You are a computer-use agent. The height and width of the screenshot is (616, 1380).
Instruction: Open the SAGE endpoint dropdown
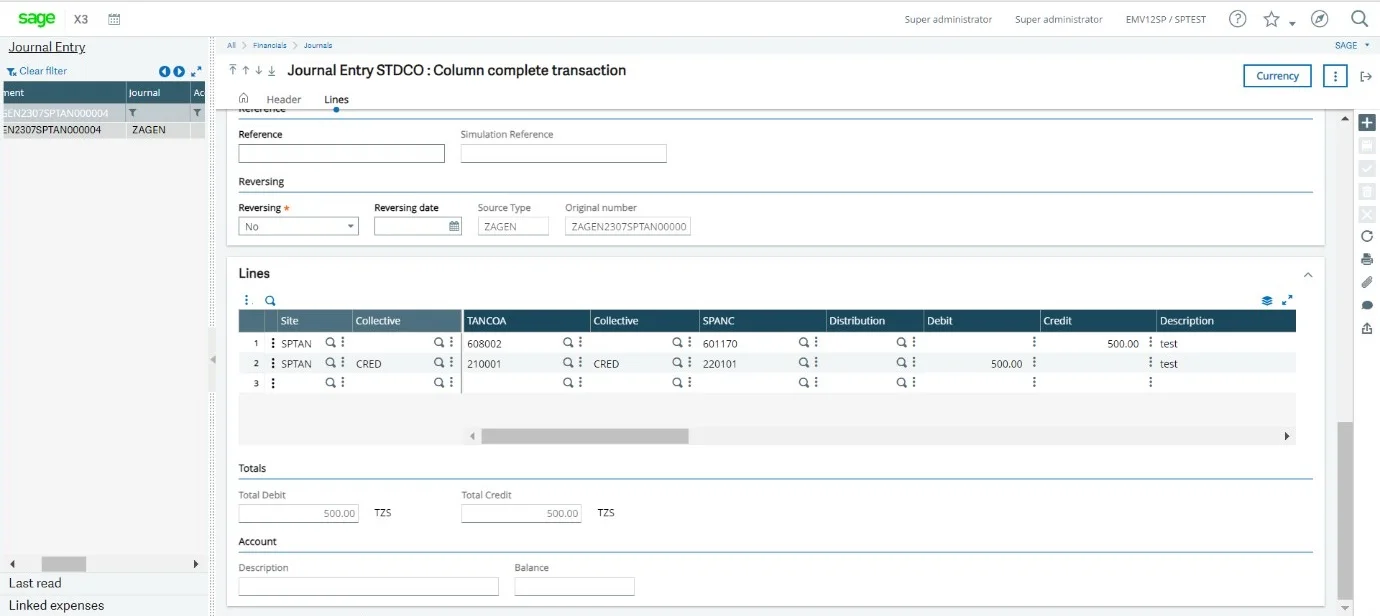coord(1352,45)
